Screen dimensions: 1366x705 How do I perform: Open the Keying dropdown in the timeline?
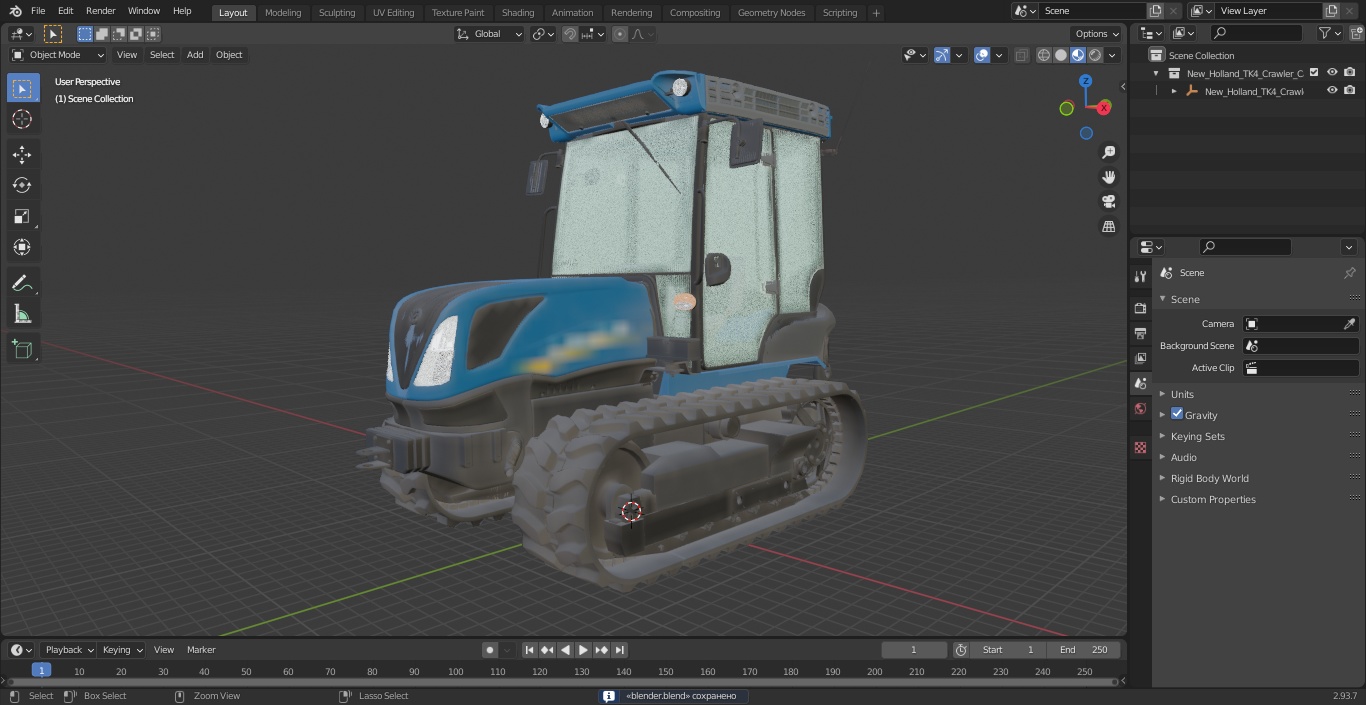[x=122, y=650]
